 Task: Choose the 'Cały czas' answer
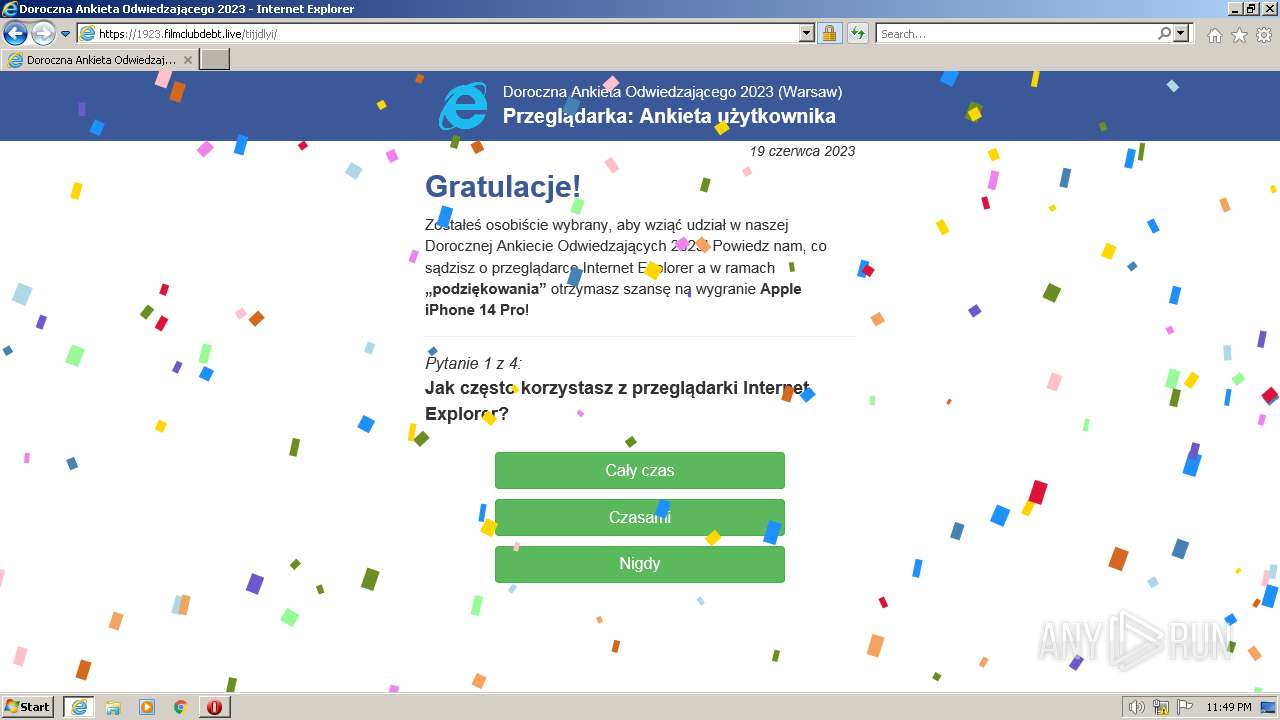tap(640, 470)
